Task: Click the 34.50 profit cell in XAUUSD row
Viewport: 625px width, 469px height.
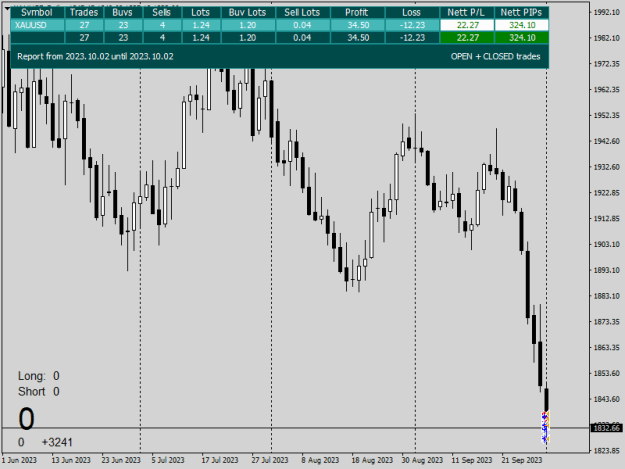Action: [358, 25]
